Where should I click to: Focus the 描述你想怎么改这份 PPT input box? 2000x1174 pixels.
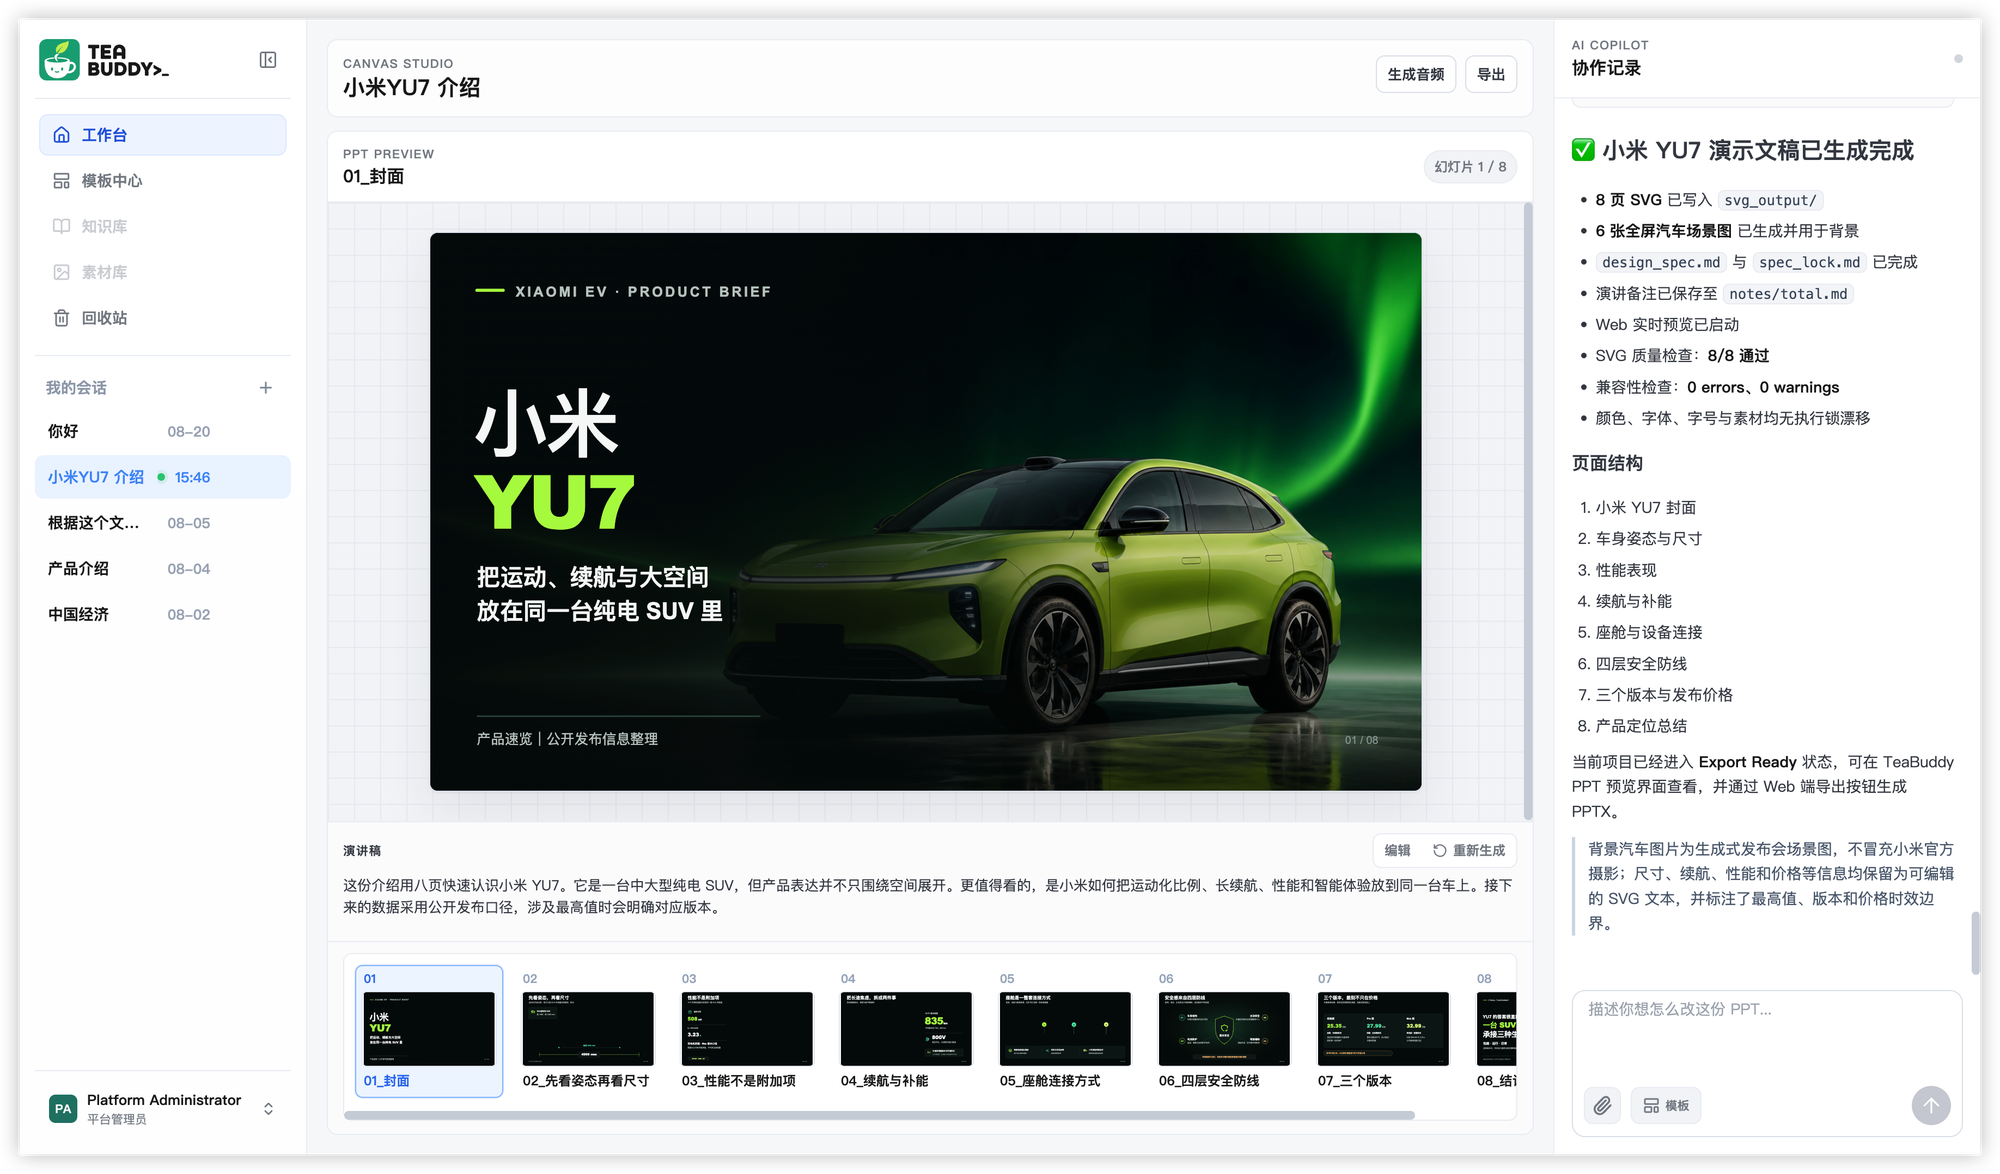[x=1767, y=1035]
